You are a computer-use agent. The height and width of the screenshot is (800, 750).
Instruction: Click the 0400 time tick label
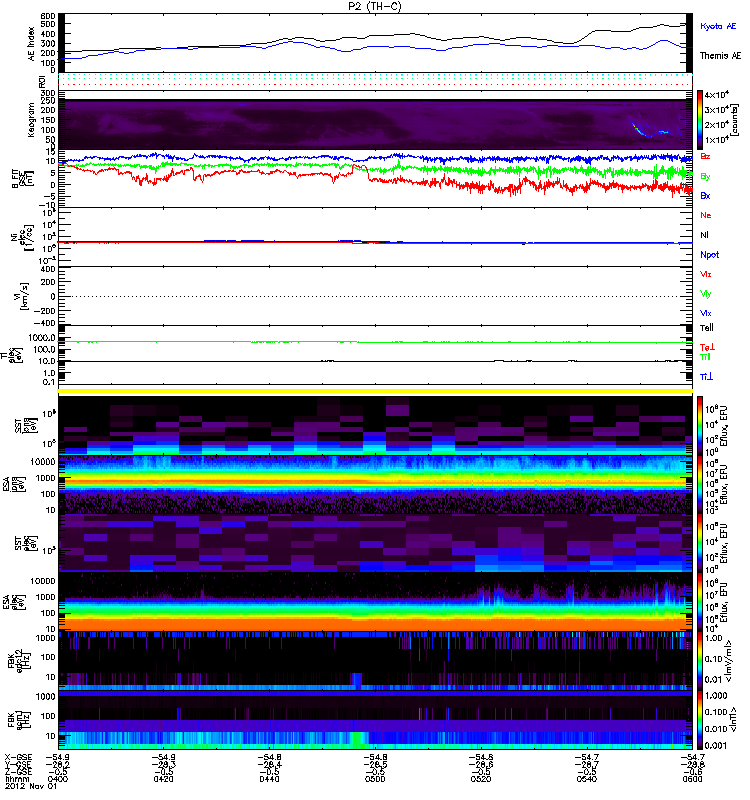(58, 779)
